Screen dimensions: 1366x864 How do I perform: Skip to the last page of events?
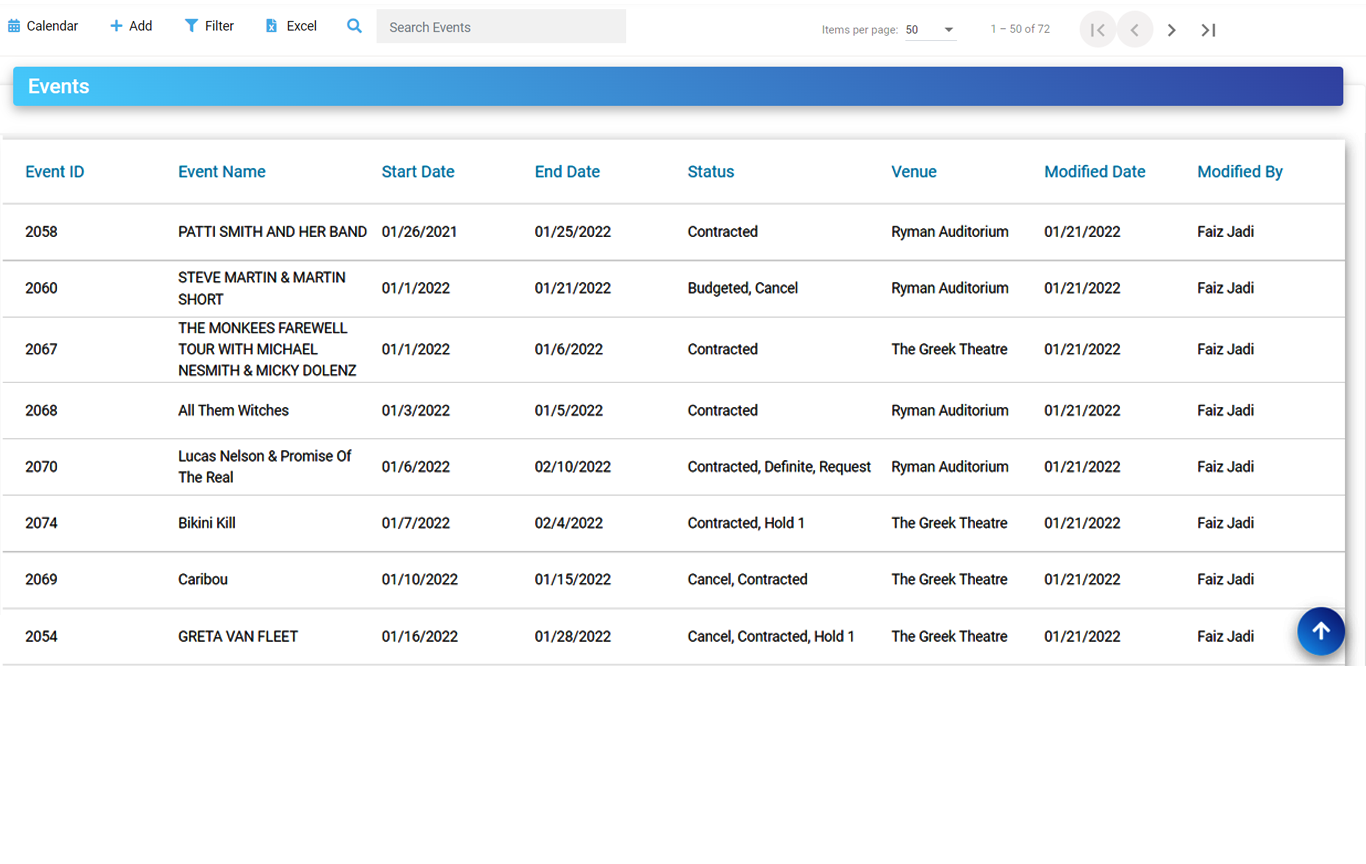pyautogui.click(x=1208, y=29)
